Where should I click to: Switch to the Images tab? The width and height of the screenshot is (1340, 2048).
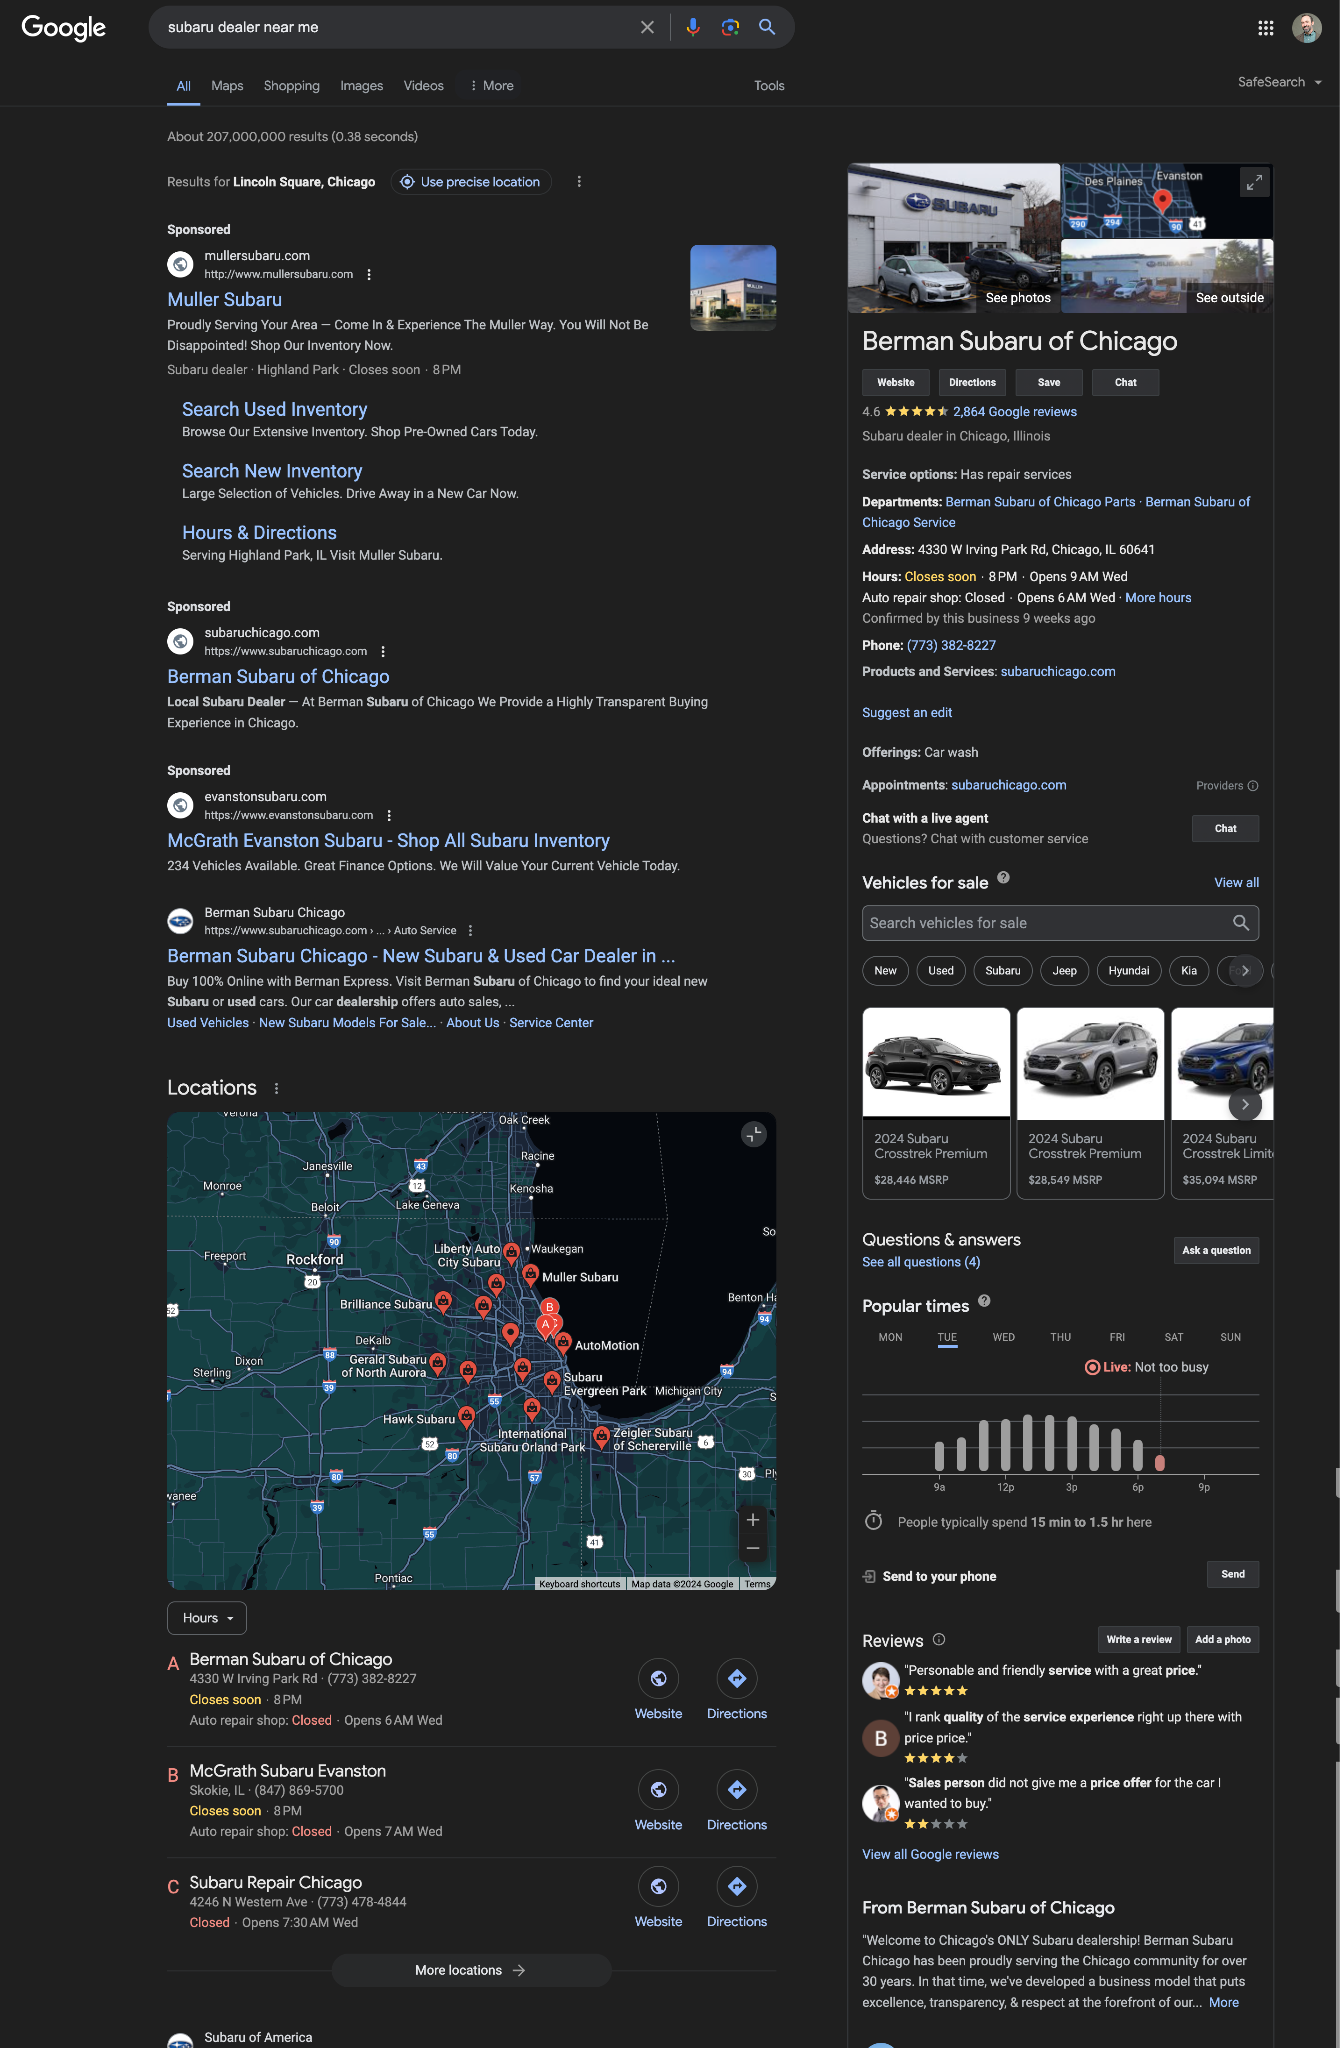[361, 86]
